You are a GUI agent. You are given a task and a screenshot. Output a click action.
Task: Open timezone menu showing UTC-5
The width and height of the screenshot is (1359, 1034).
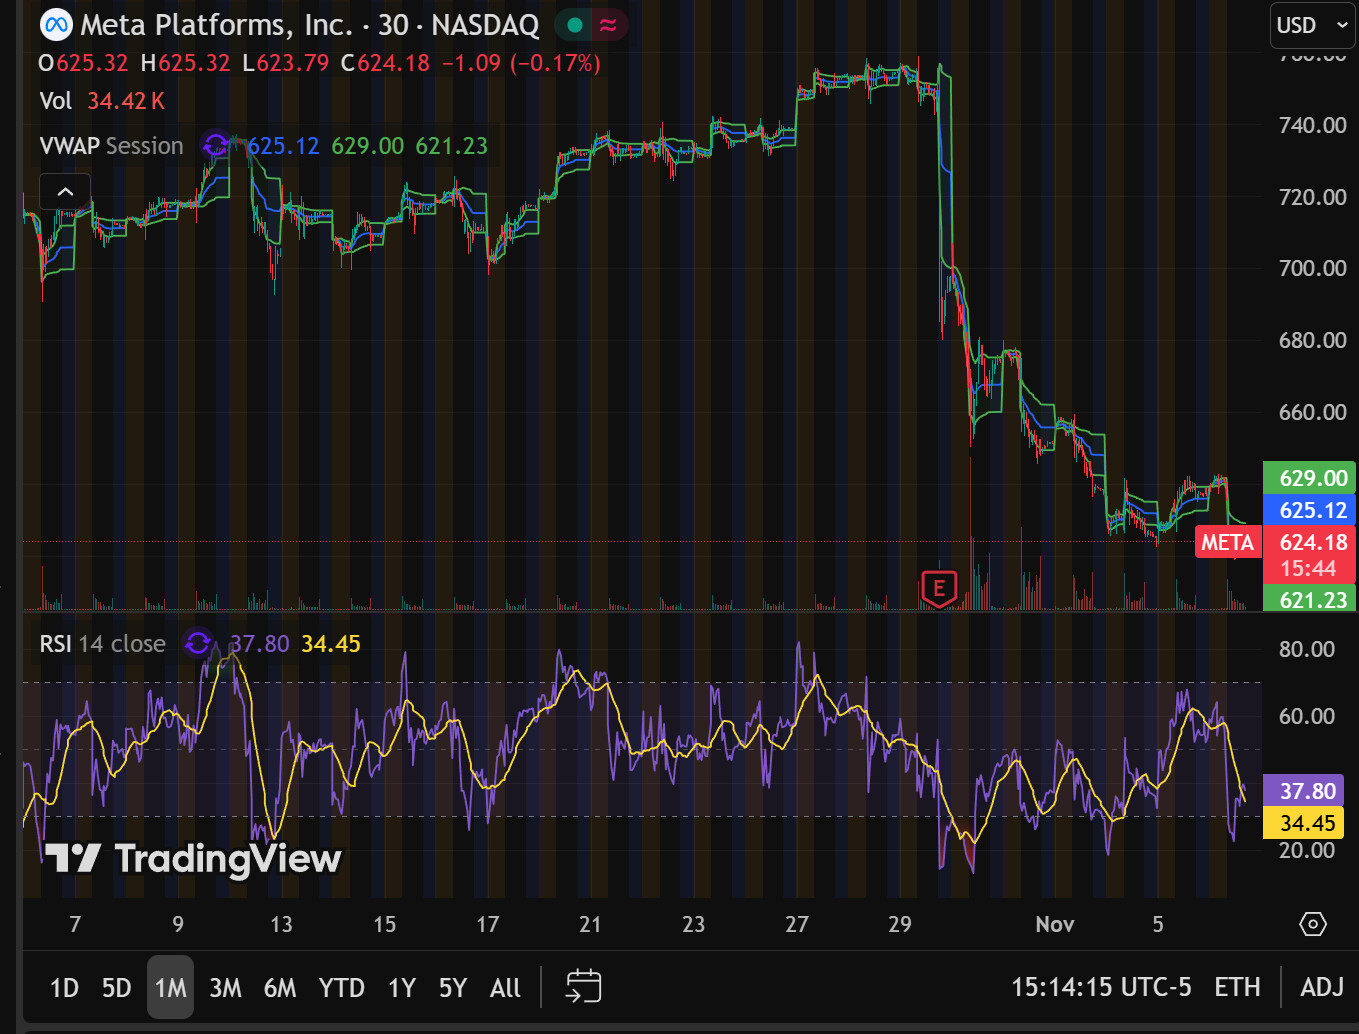click(1101, 987)
